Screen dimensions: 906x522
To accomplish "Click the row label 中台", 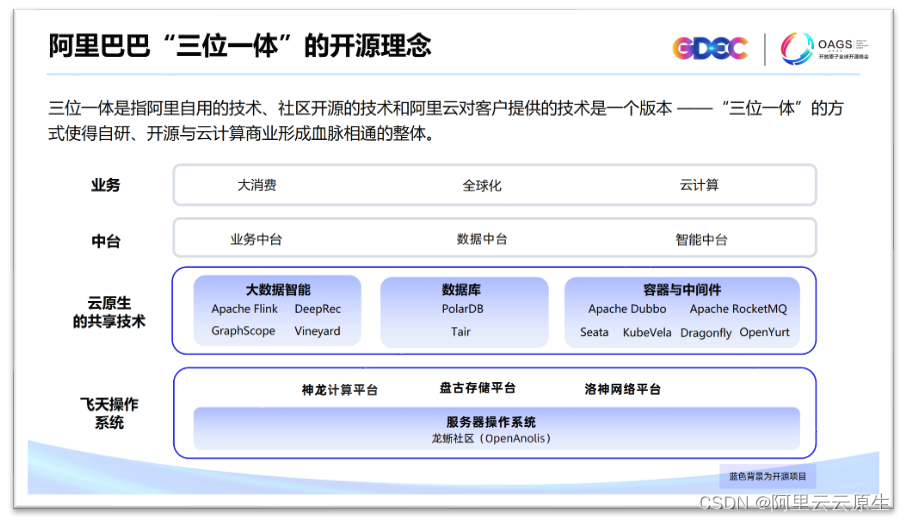I will (106, 241).
